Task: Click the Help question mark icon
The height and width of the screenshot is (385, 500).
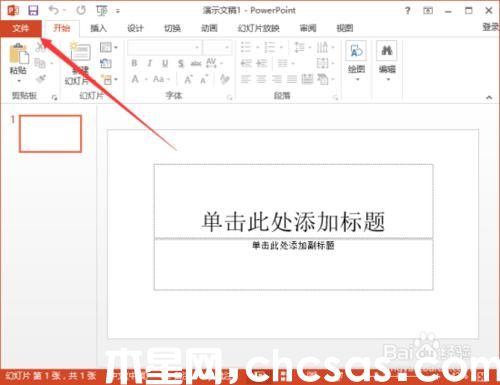Action: click(407, 11)
